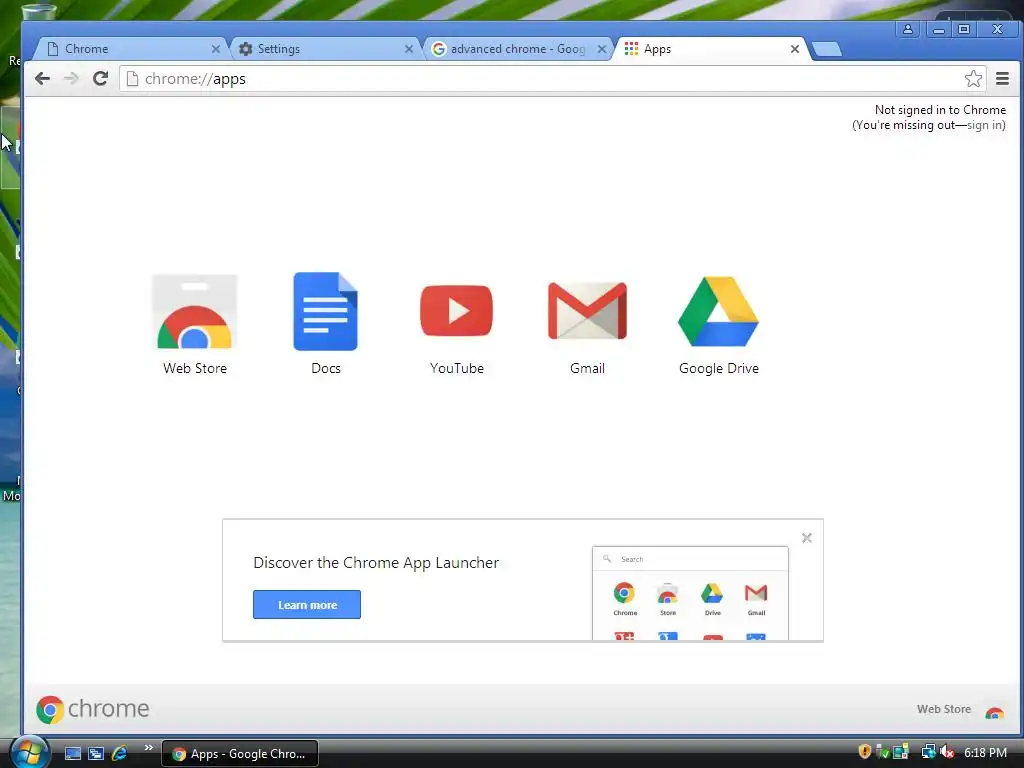Image resolution: width=1024 pixels, height=768 pixels.
Task: Click the forward navigation arrow
Action: 71,79
